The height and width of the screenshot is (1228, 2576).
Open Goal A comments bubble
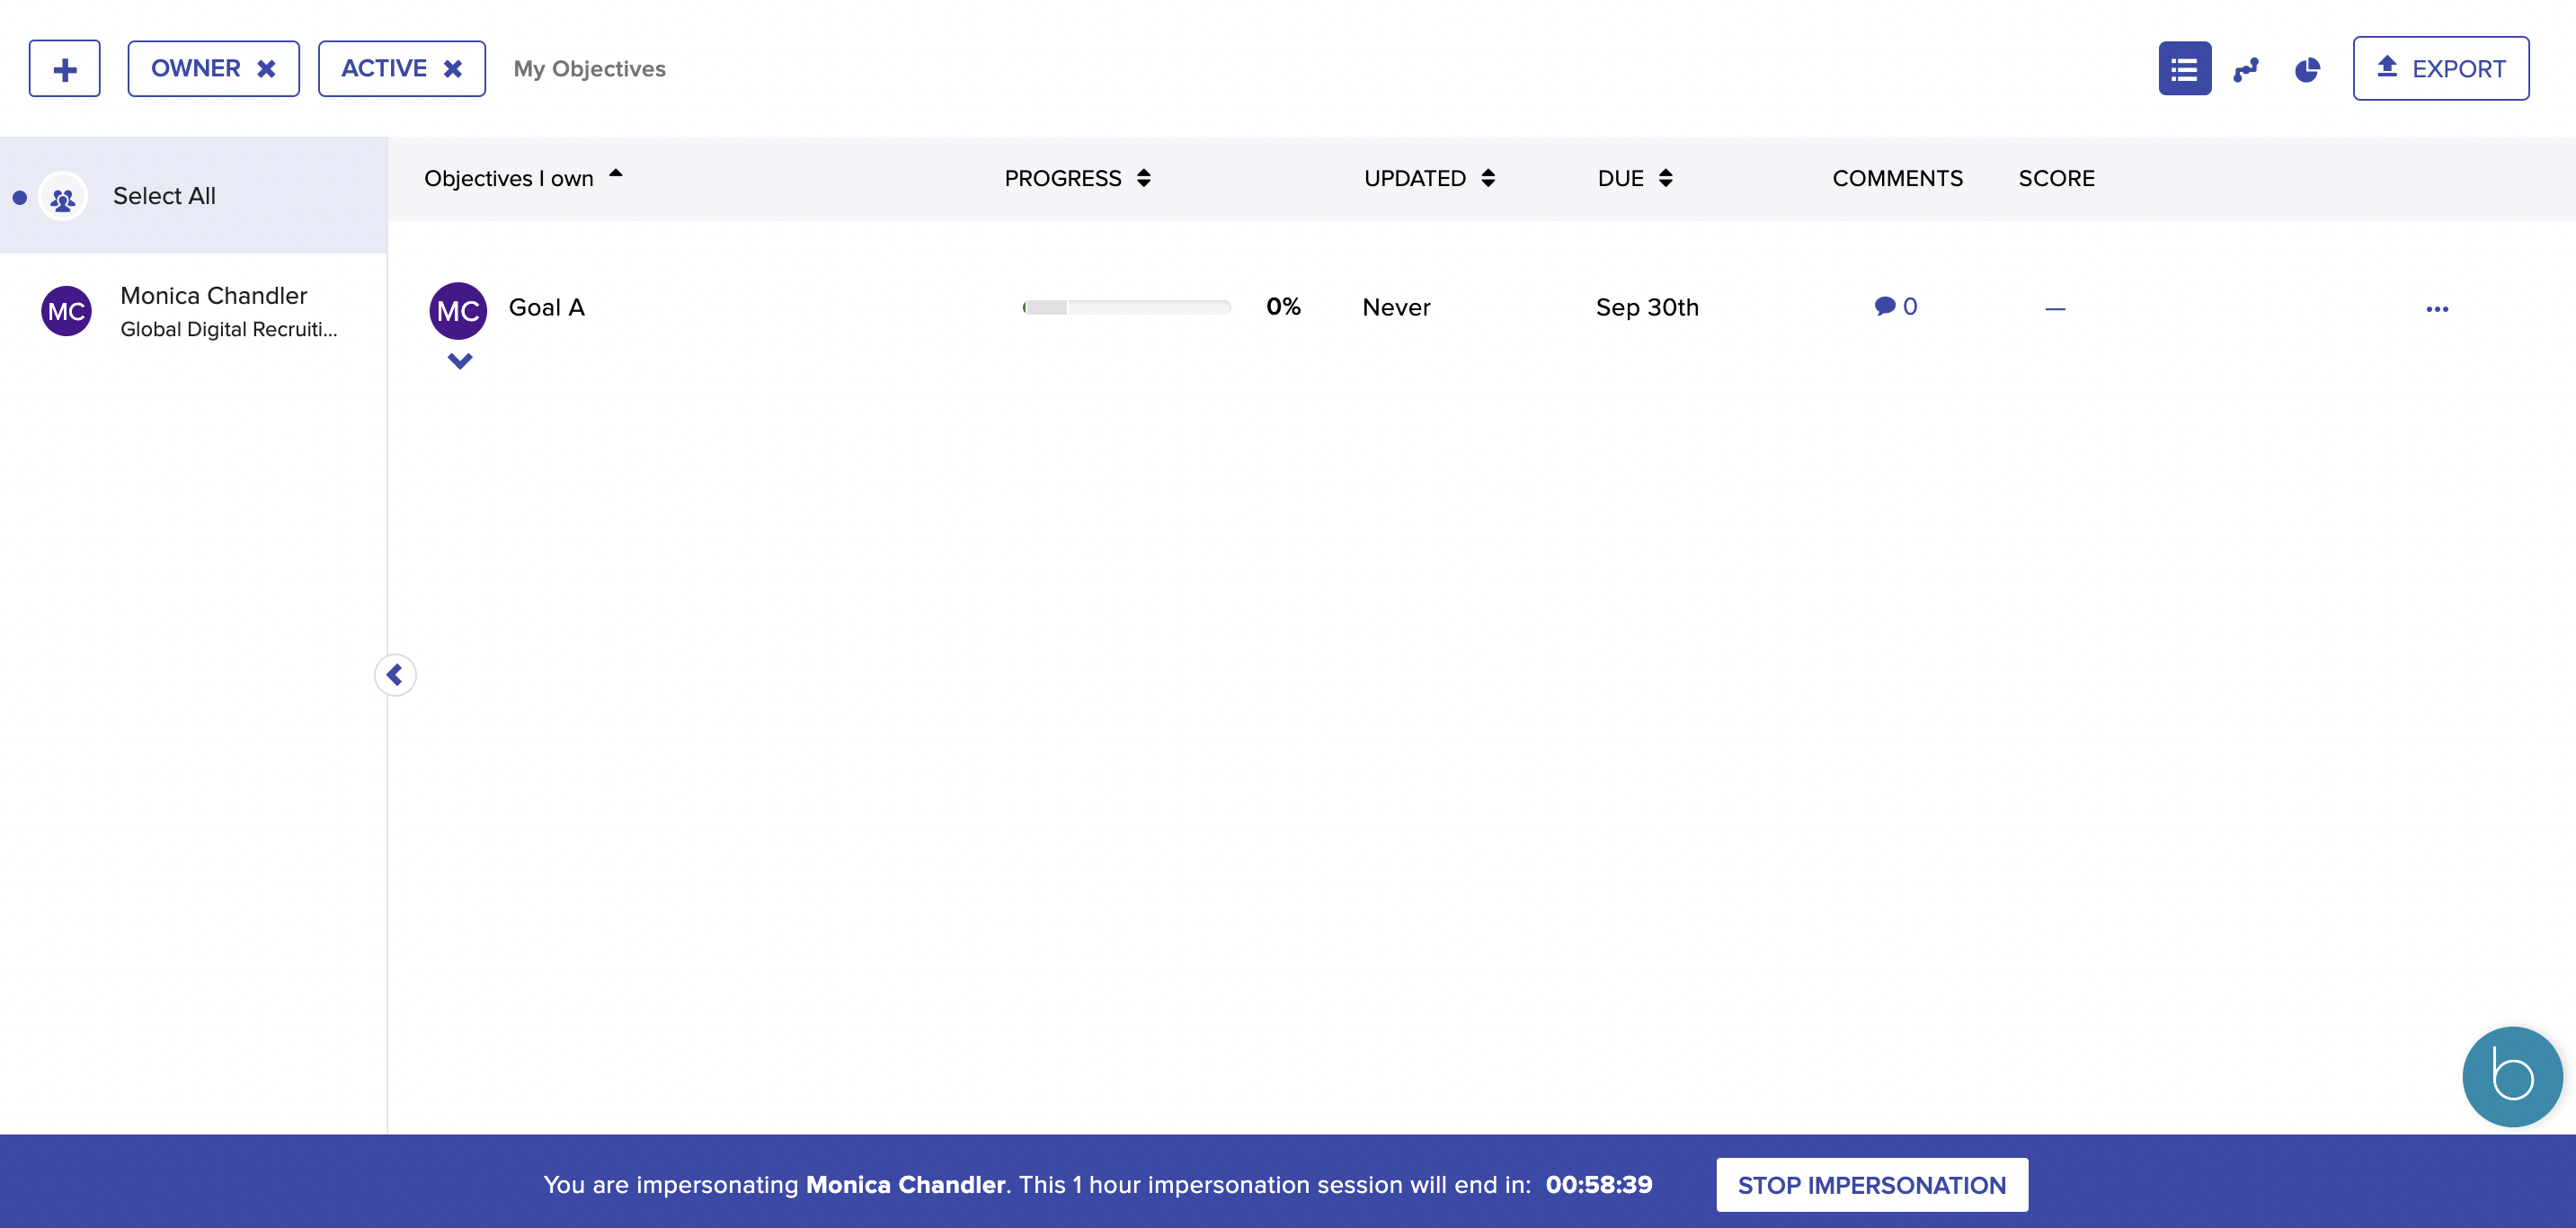1895,306
